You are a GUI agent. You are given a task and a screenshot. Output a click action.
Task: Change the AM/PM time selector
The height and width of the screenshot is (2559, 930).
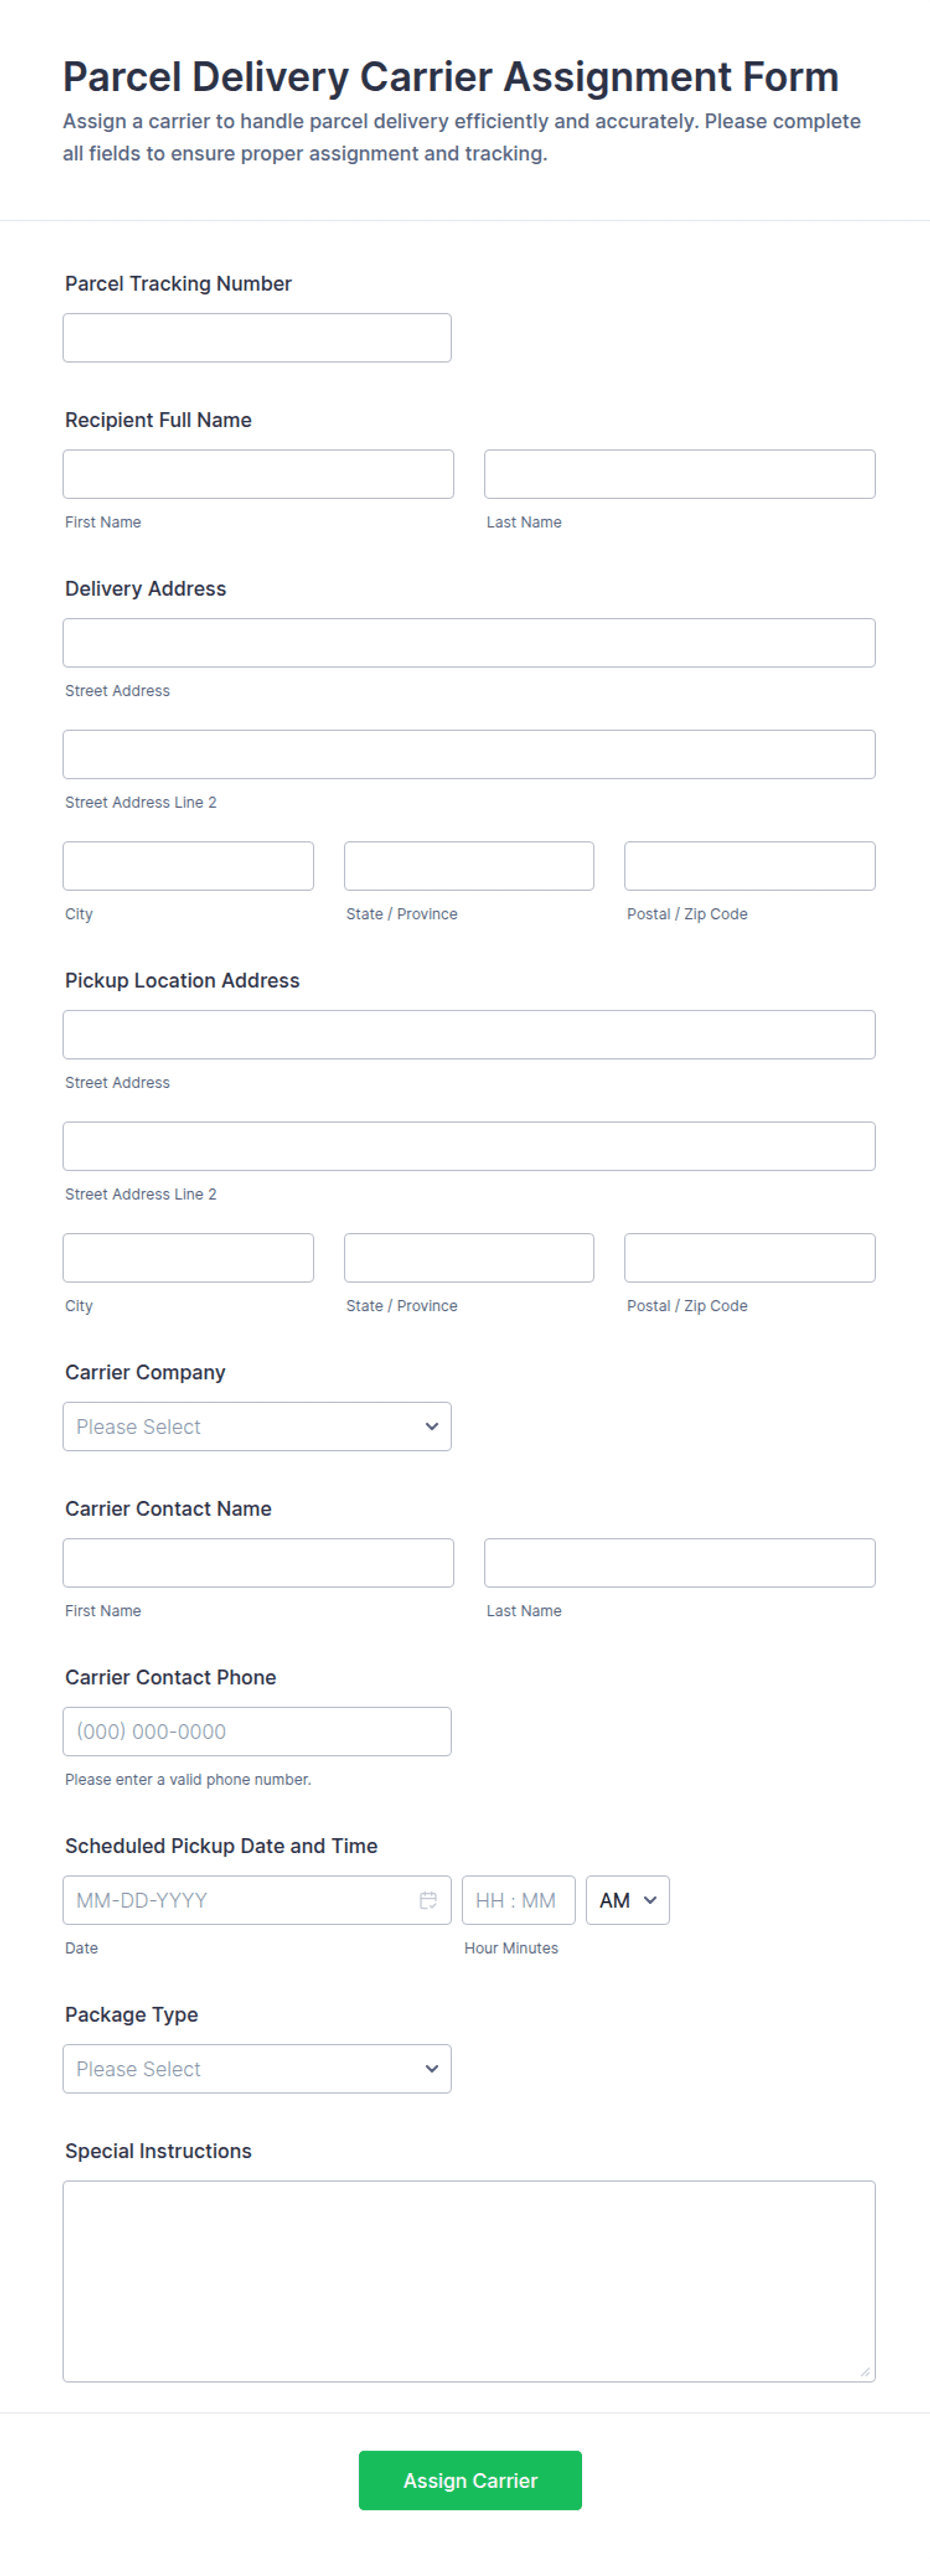tap(627, 1900)
